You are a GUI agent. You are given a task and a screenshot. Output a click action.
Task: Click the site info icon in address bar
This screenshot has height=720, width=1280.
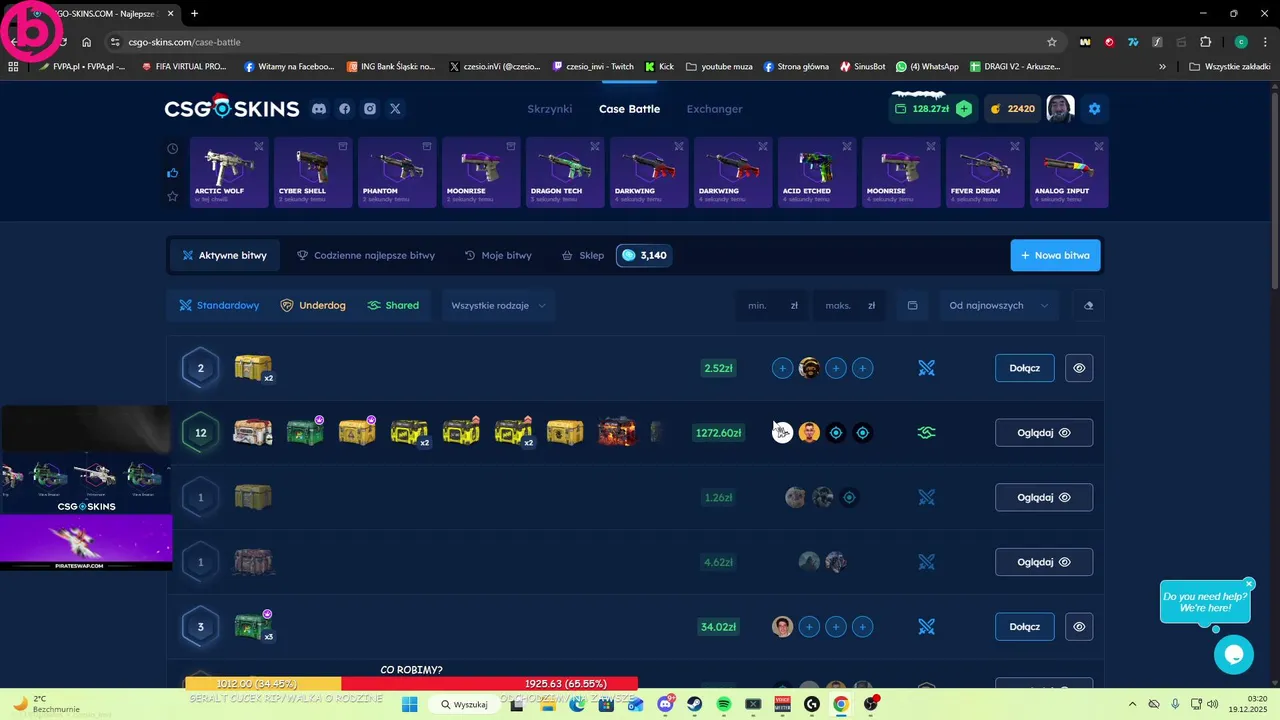click(115, 42)
